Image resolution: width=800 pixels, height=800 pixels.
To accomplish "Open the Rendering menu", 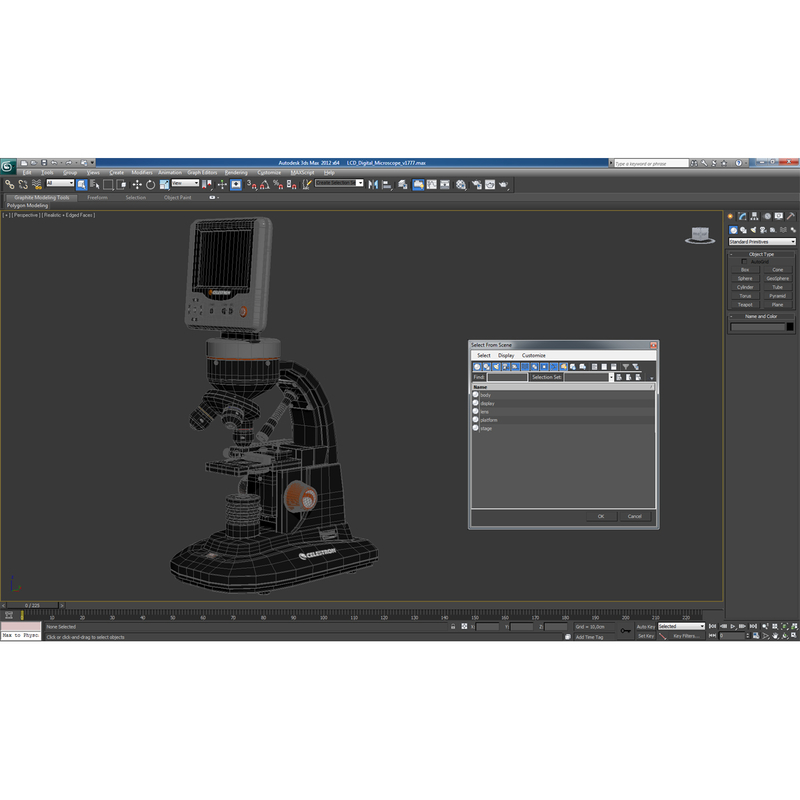I will click(237, 172).
